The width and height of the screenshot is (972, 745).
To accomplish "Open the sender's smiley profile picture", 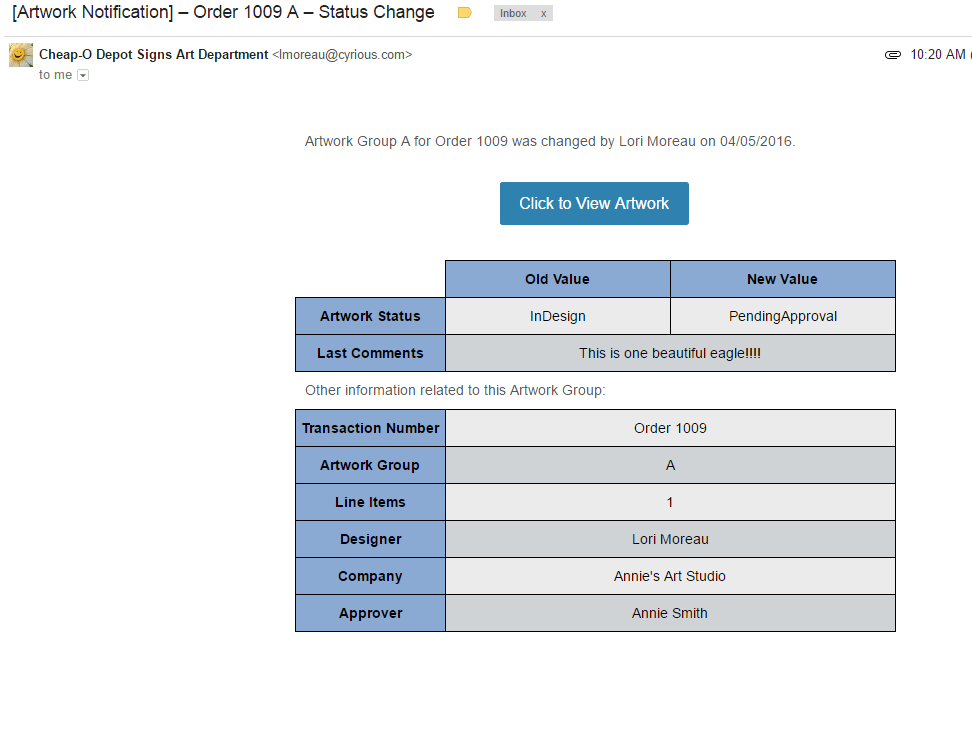I will click(x=20, y=55).
